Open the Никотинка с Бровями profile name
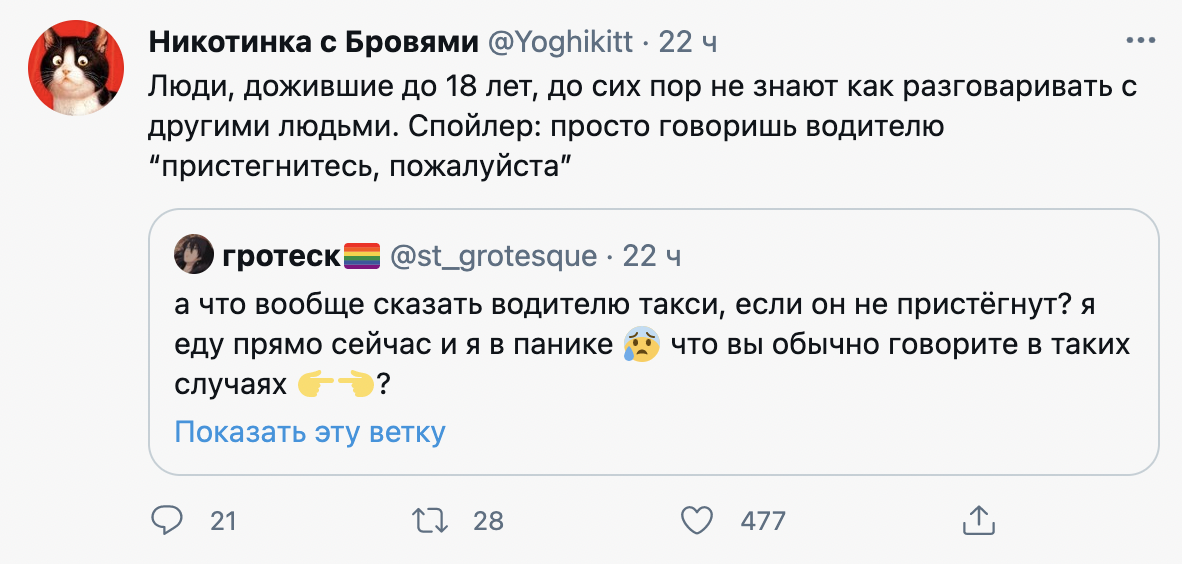 pos(313,41)
